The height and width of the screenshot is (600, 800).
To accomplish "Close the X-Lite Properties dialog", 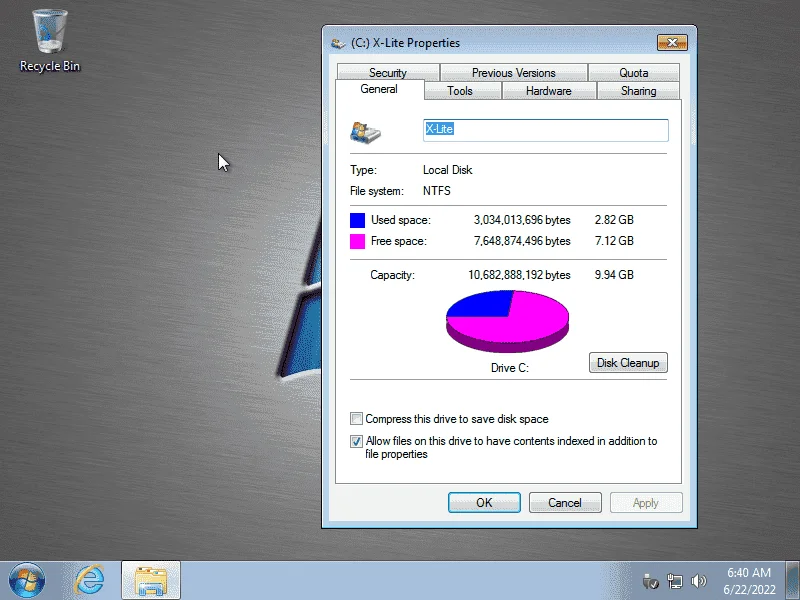I will pos(672,43).
